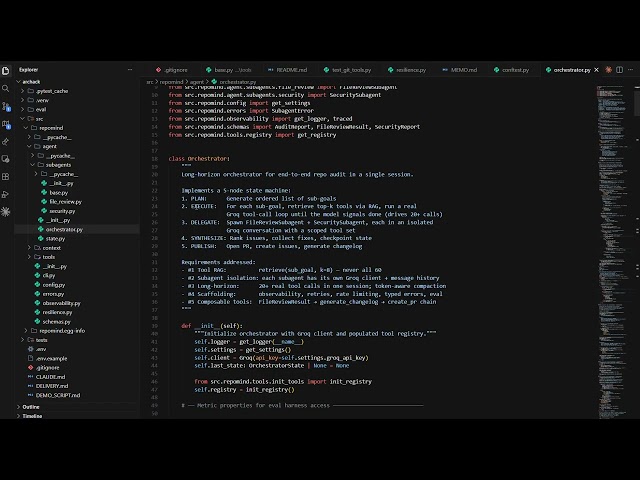Split the editor with the split icon
Screen dimensions: 640x480
click(619, 70)
